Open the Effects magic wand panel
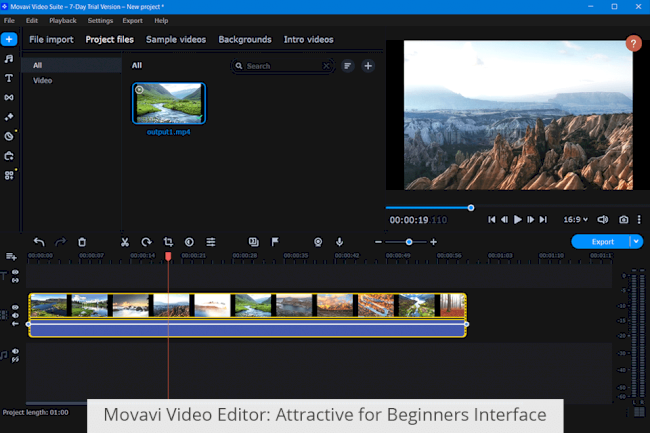650x433 pixels. click(x=9, y=117)
